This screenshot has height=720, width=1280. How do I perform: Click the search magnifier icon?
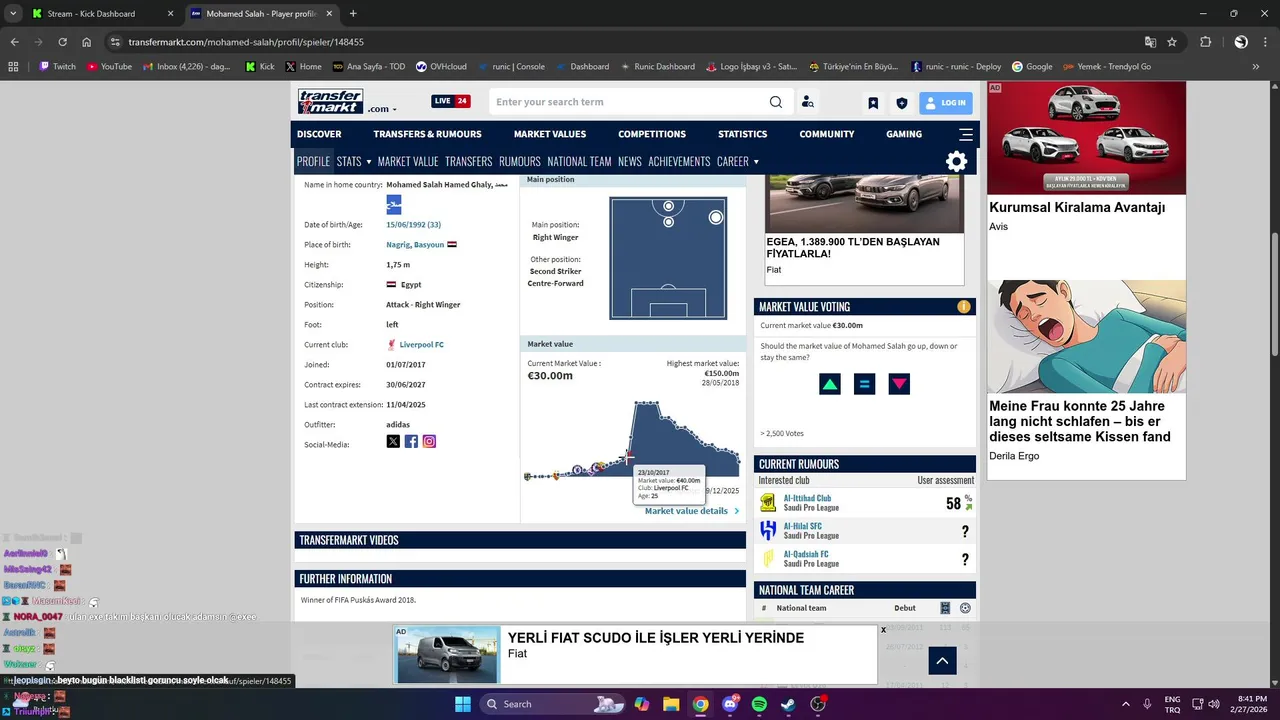[x=776, y=102]
